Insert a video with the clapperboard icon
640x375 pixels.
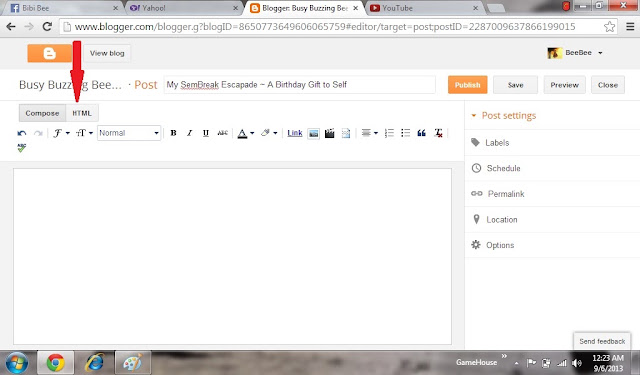point(329,133)
